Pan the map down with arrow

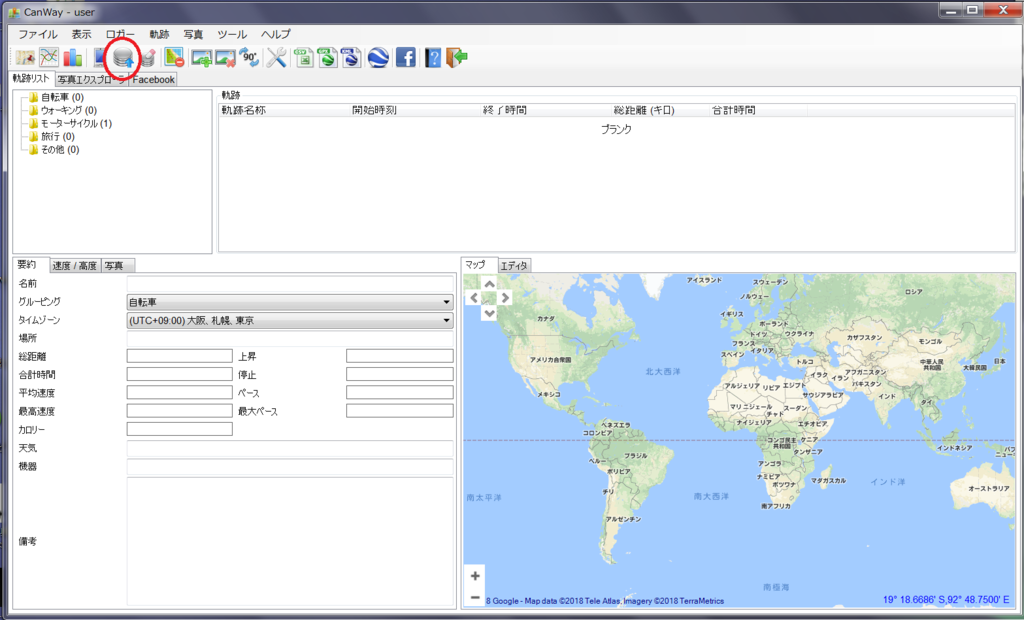[489, 313]
